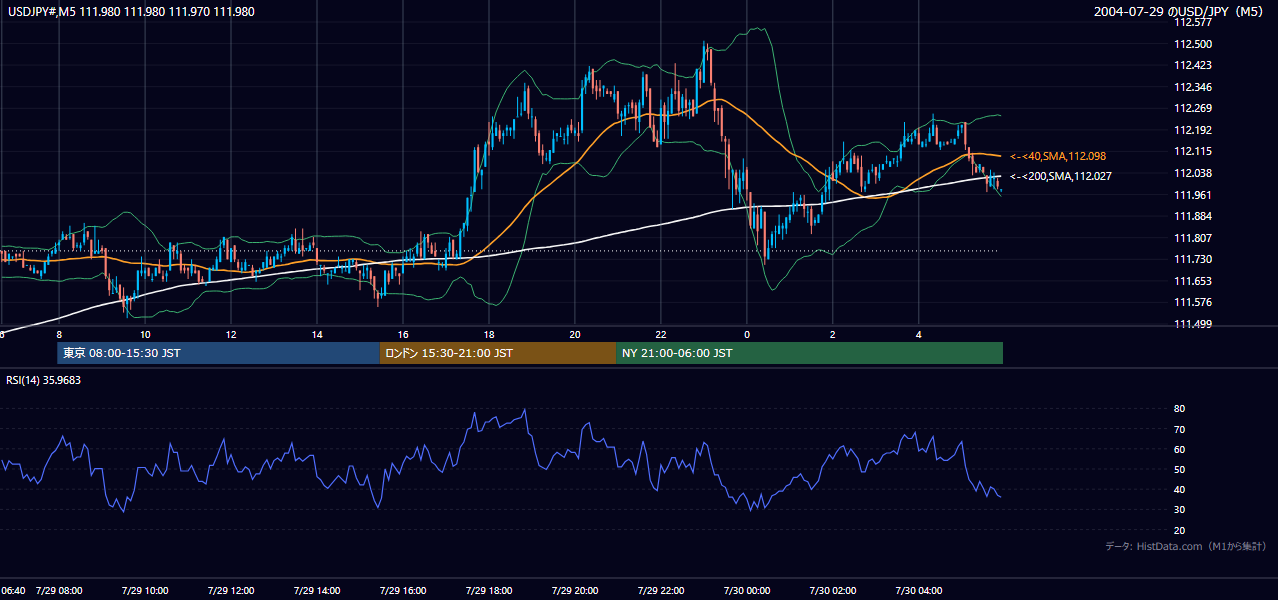The width and height of the screenshot is (1278, 600).
Task: Click price axis value 111.499
Action: (1193, 324)
